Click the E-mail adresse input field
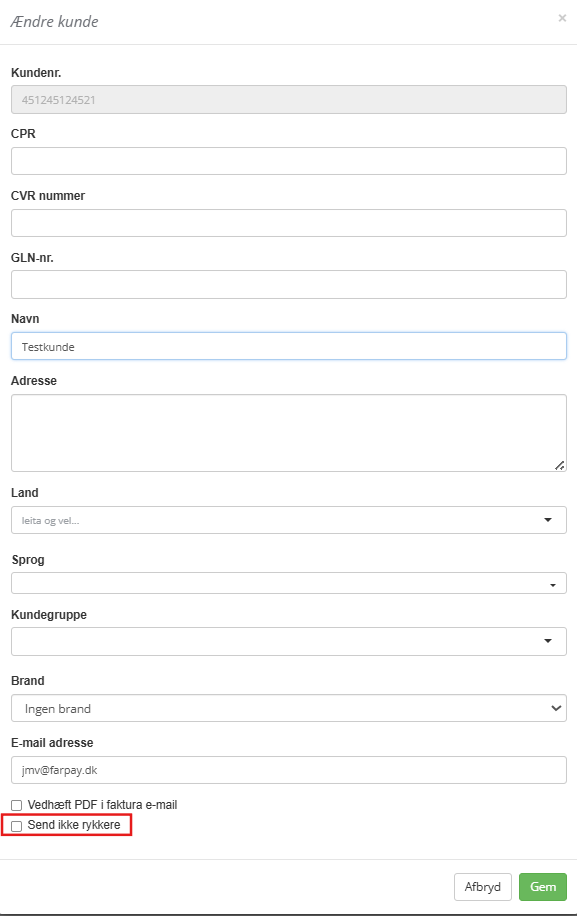The width and height of the screenshot is (577, 916). click(x=288, y=770)
